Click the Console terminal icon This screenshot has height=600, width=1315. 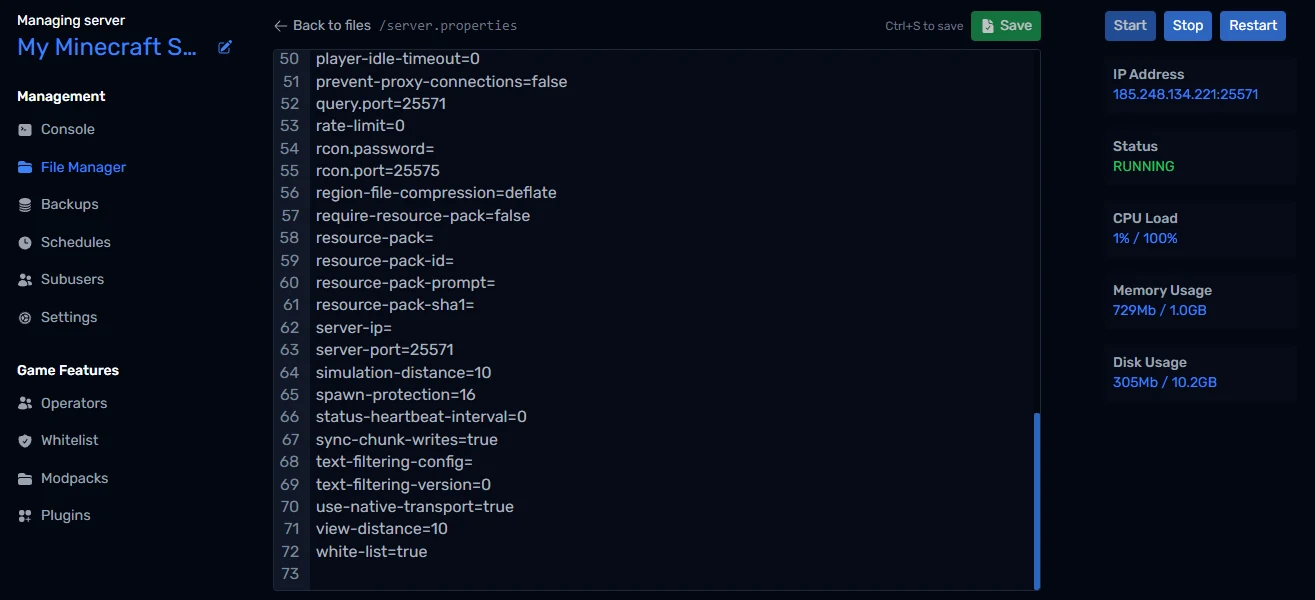pyautogui.click(x=25, y=130)
